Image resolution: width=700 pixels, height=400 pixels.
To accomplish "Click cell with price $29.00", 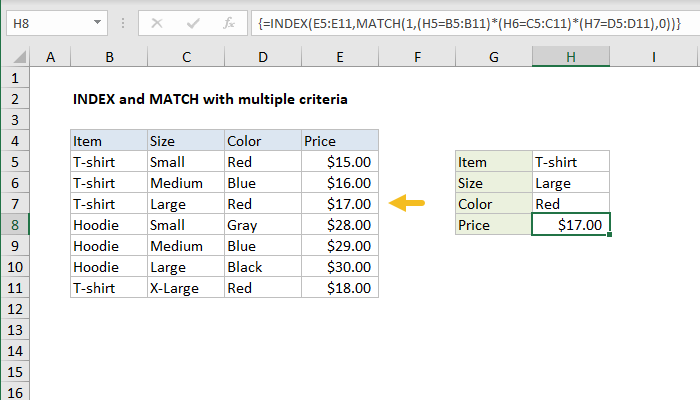I will pyautogui.click(x=340, y=246).
